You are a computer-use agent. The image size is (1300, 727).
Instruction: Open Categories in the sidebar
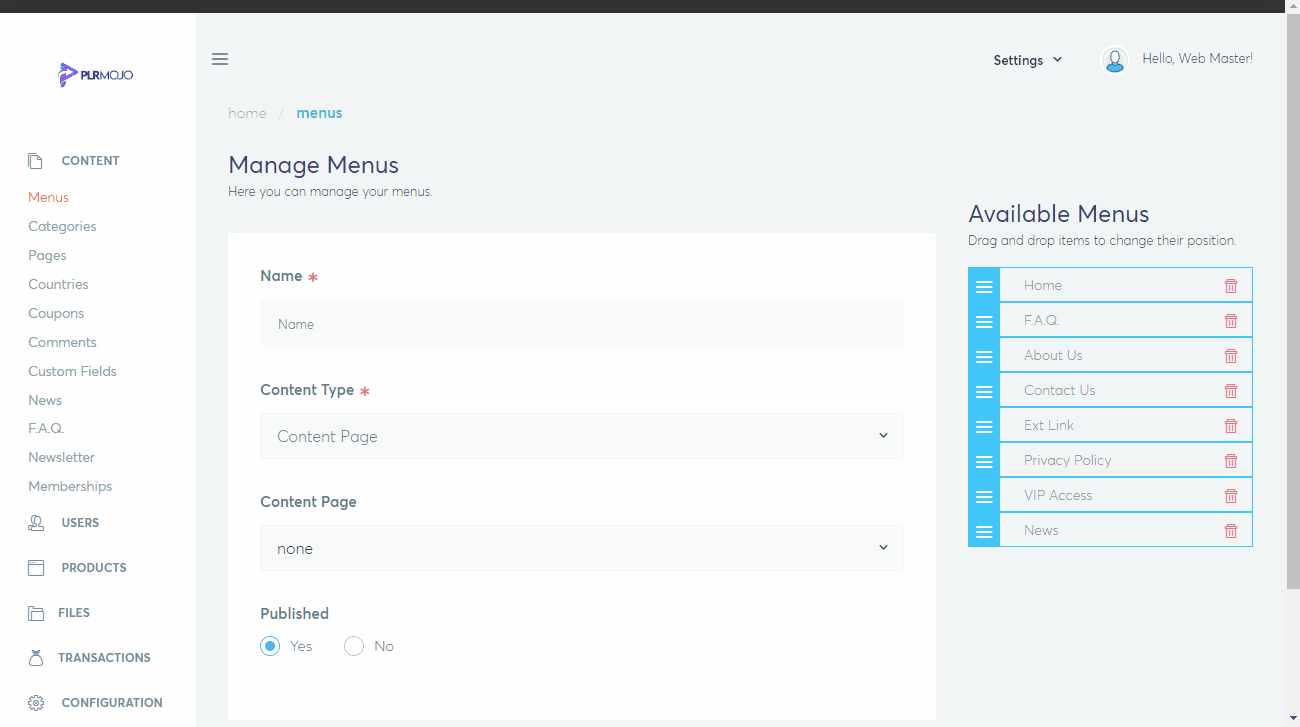click(x=62, y=226)
